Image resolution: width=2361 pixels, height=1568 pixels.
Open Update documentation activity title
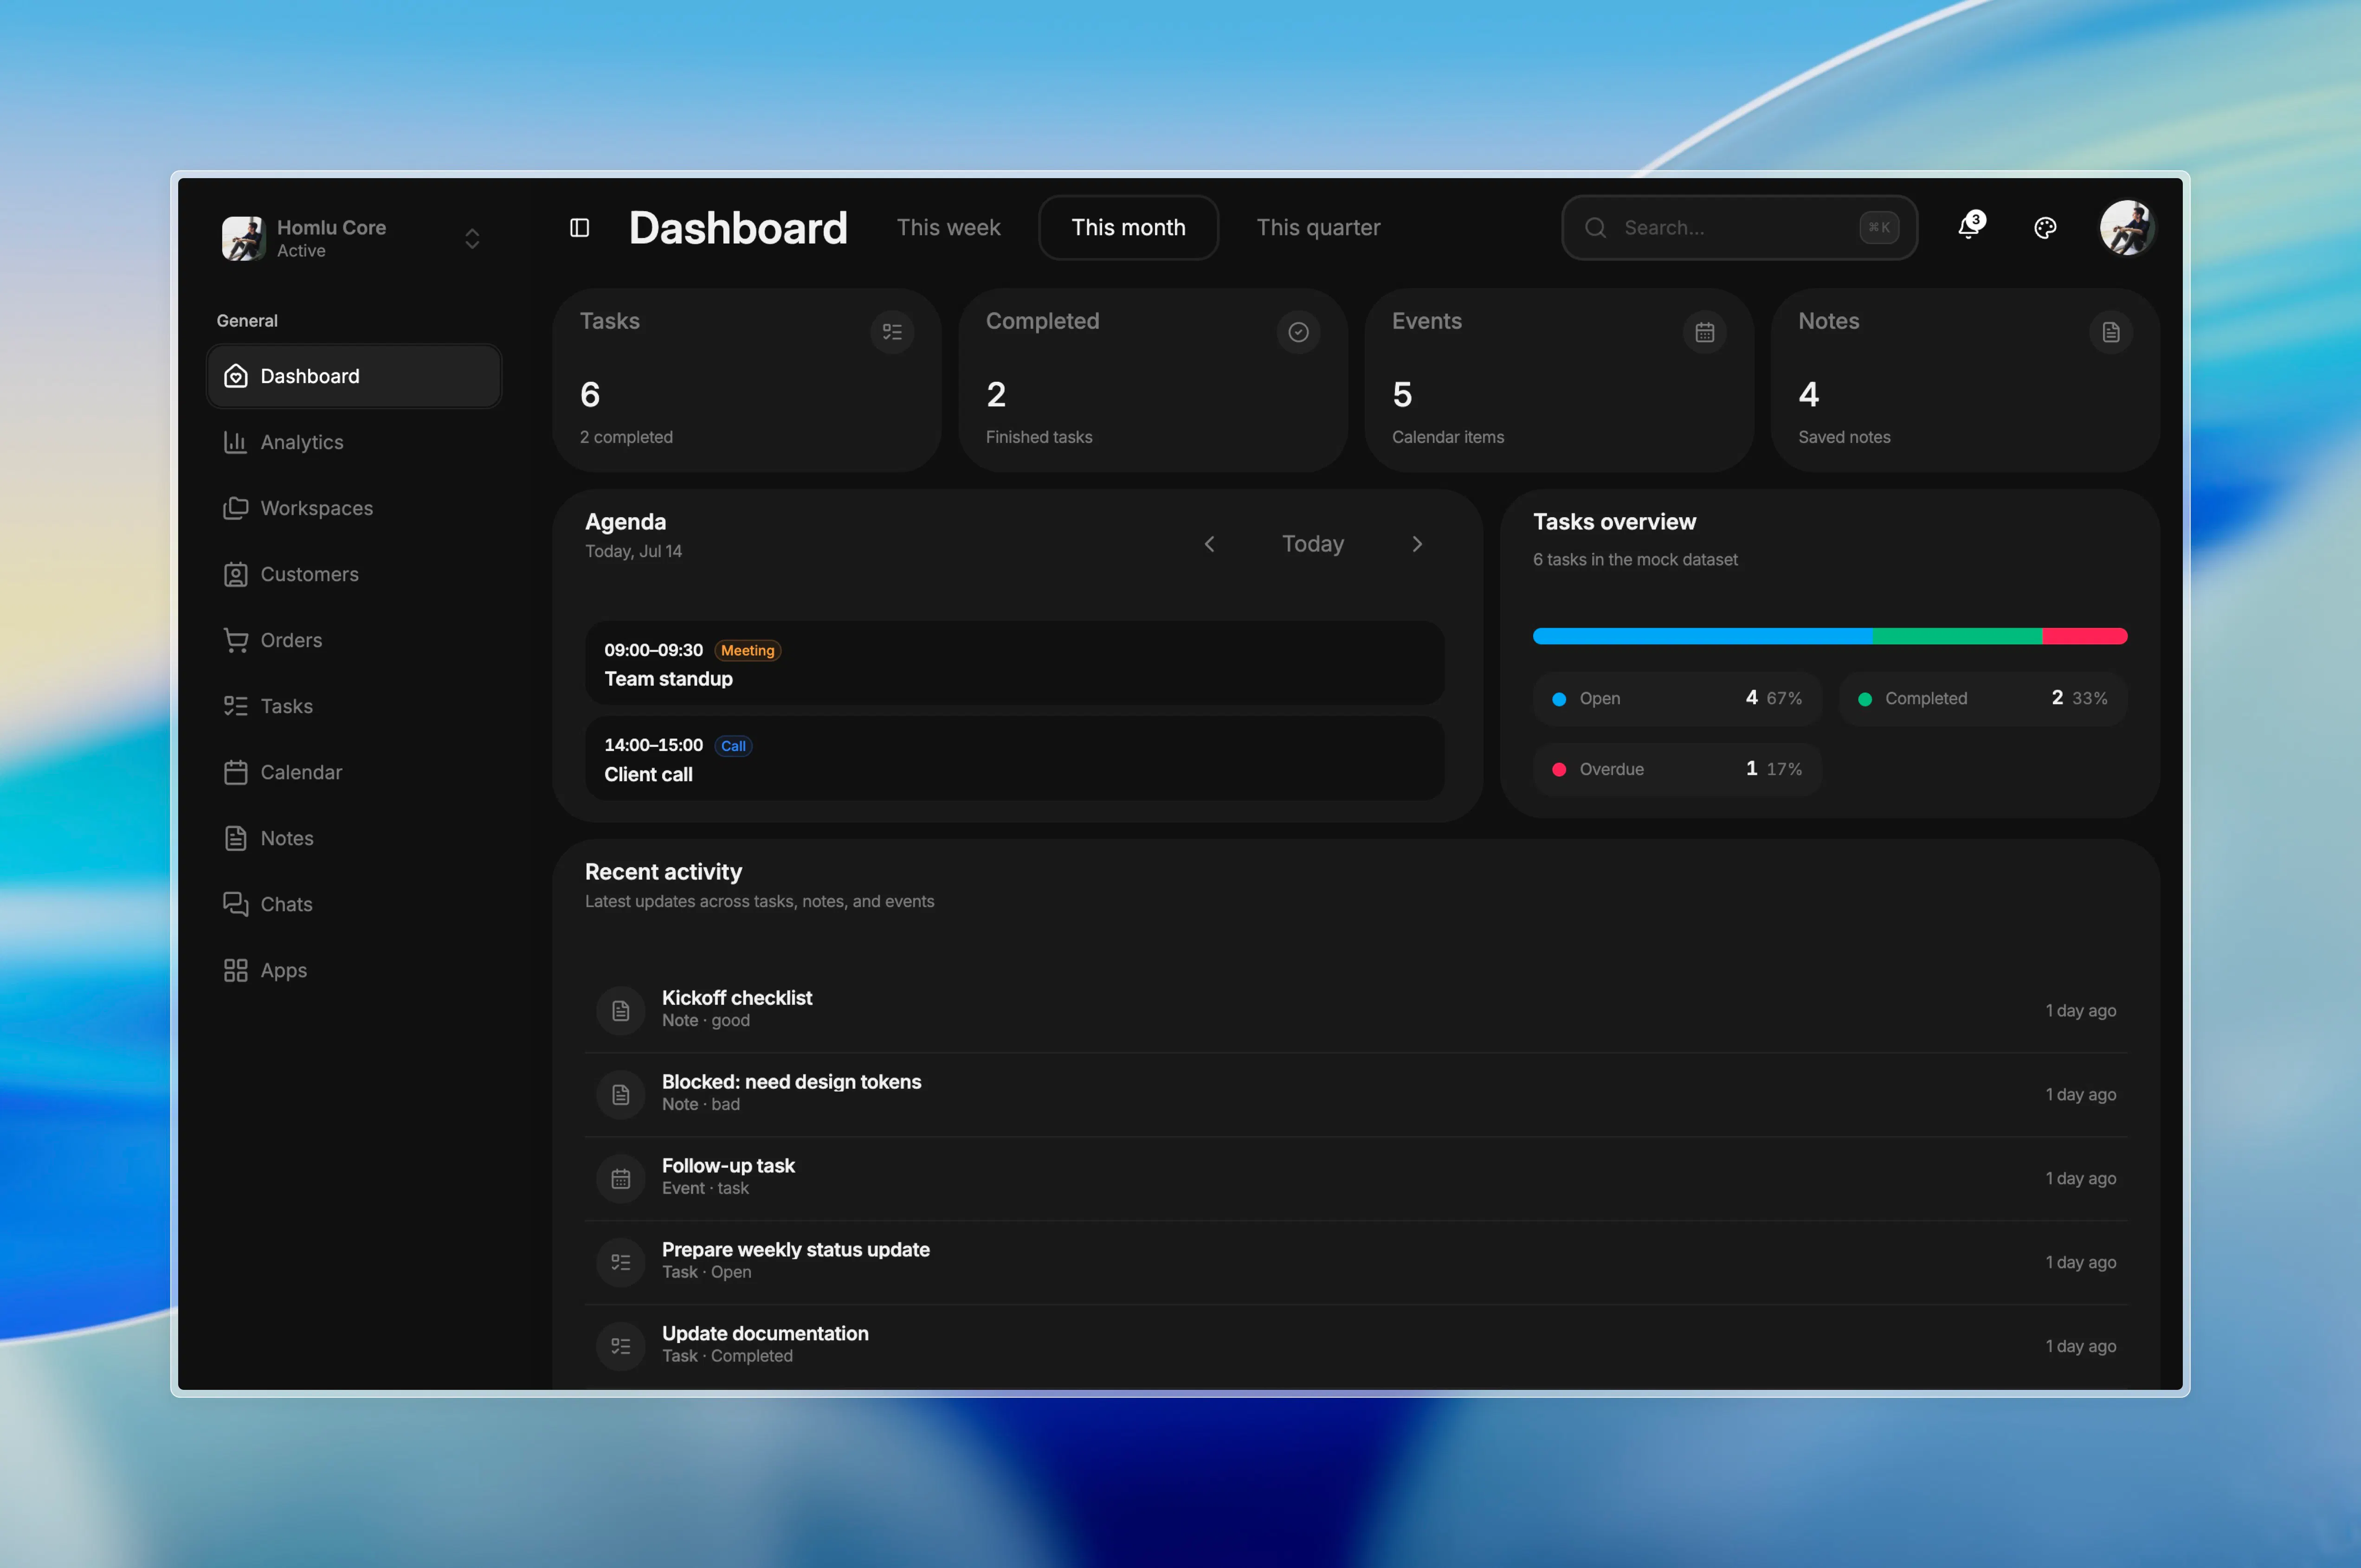click(x=765, y=1334)
